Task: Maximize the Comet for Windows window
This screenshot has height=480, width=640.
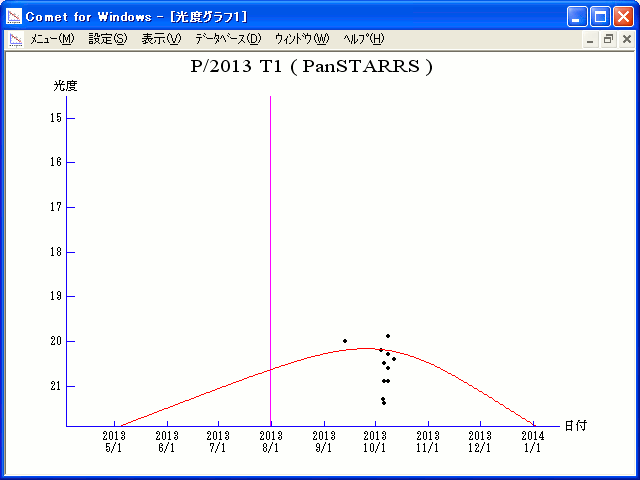Action: [x=600, y=17]
